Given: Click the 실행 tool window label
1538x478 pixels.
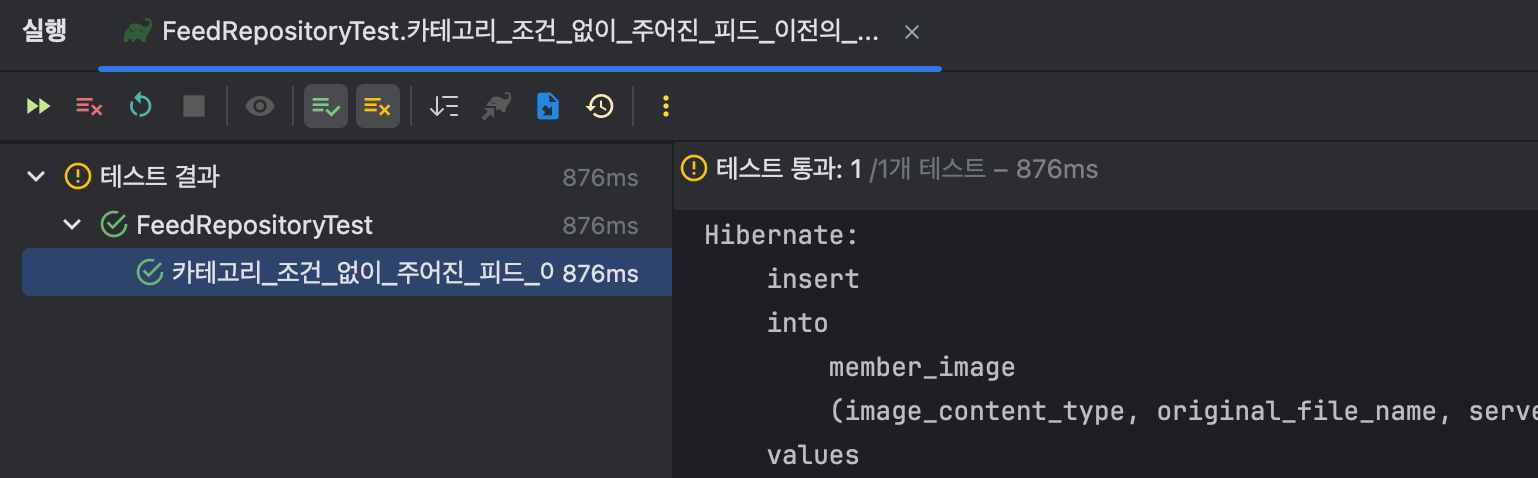Looking at the screenshot, I should coord(44,31).
